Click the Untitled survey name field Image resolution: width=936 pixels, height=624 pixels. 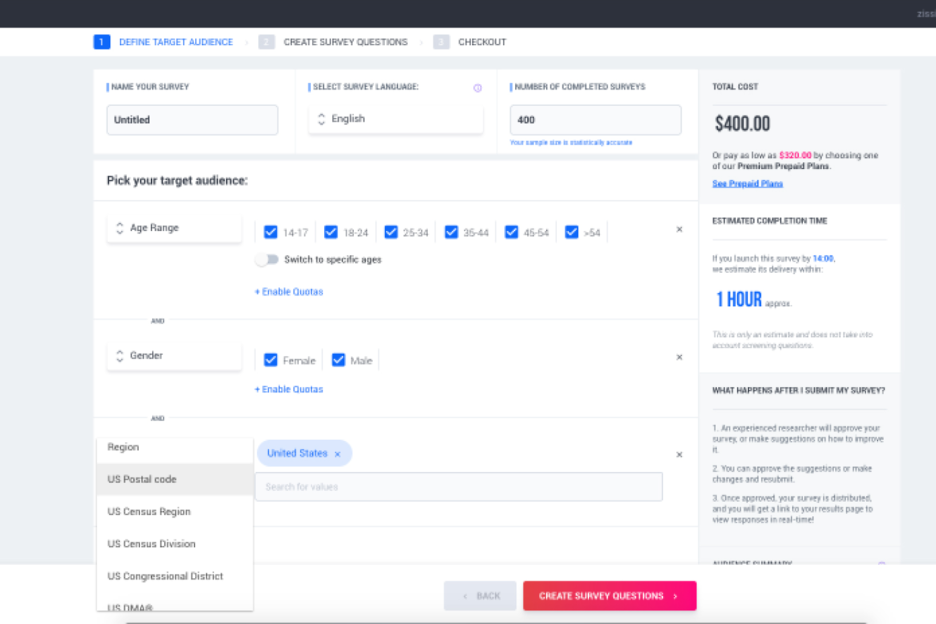(x=191, y=120)
